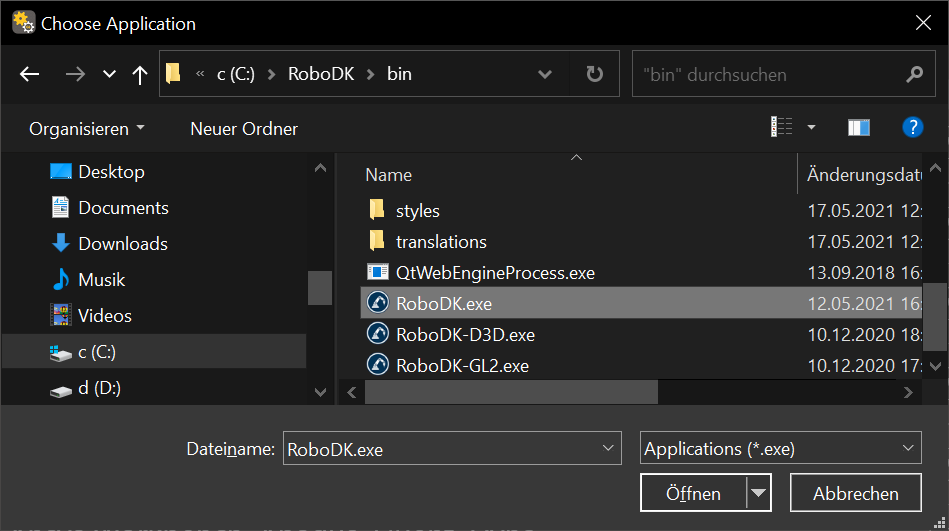Screen dimensions: 949x531
Task: Click the RoboDK-GL2.exe robot icon
Action: coord(378,364)
